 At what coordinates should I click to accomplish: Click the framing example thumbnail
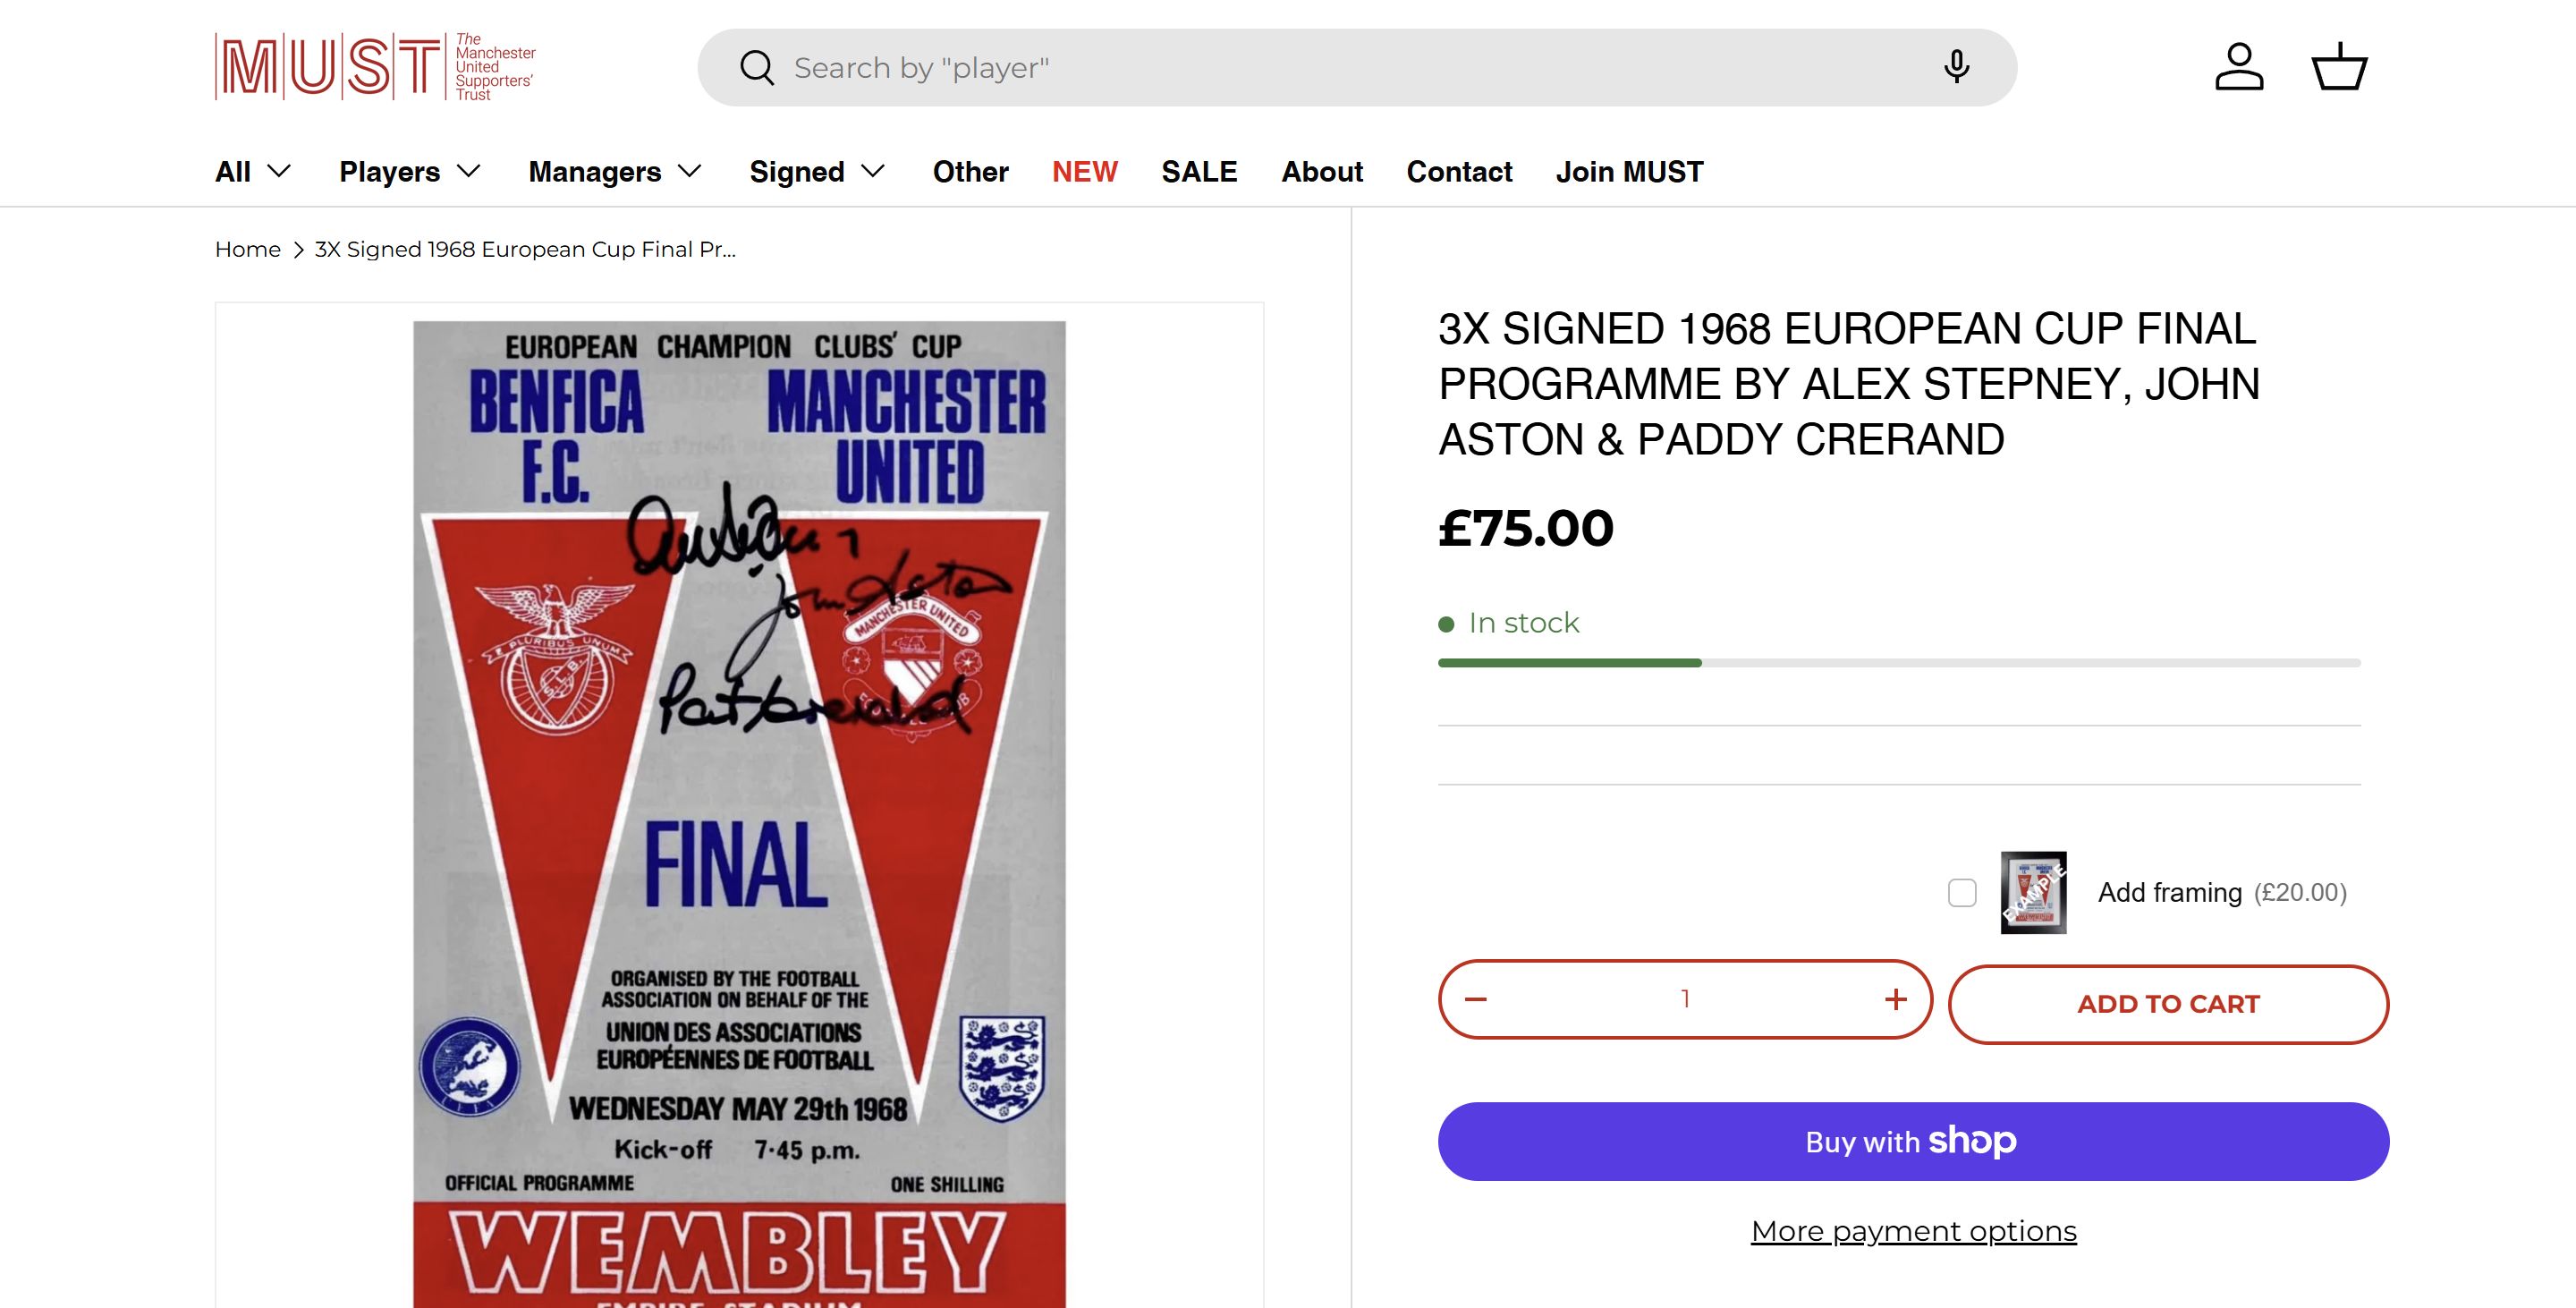click(x=2033, y=892)
